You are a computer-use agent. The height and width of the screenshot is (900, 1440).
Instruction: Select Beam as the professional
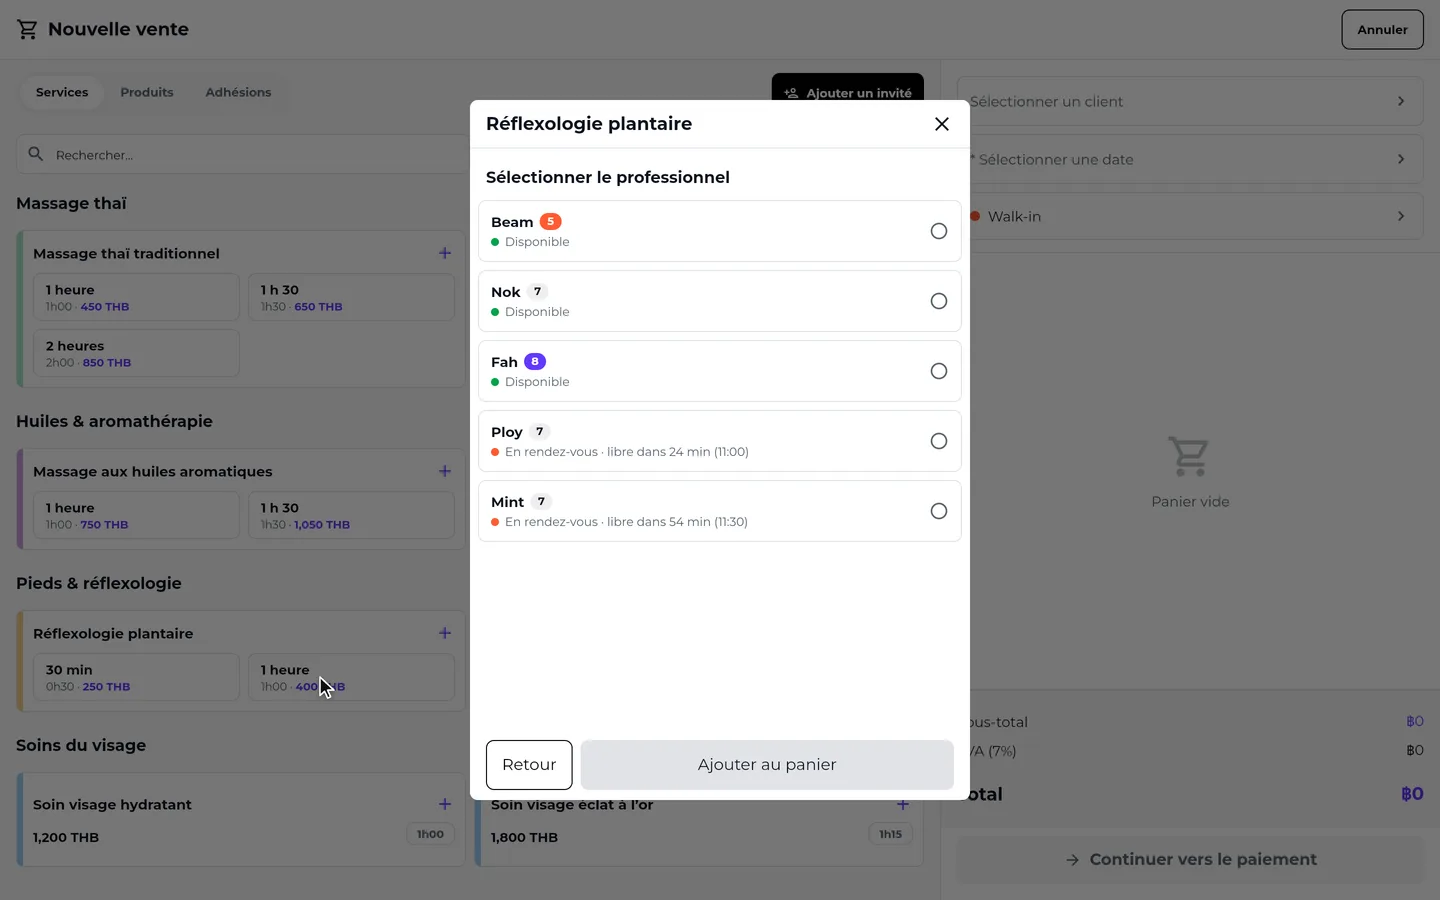click(720, 231)
